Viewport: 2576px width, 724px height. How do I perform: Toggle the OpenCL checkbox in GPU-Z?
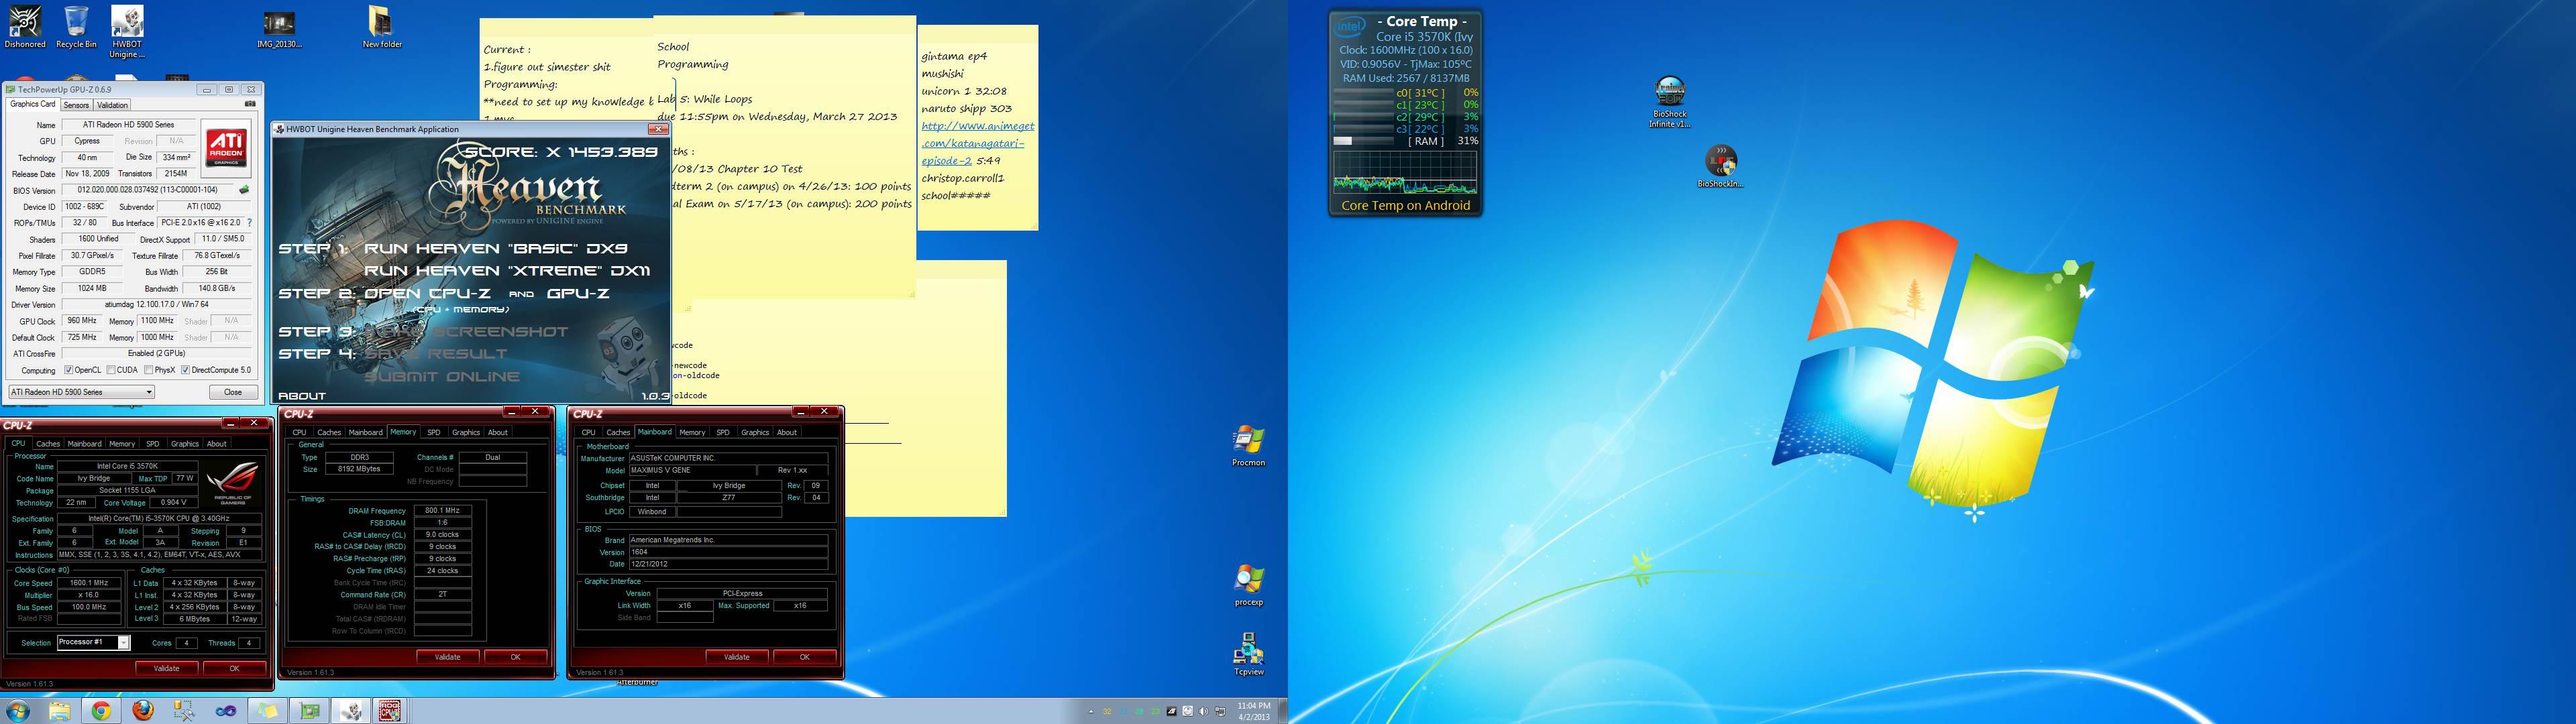69,370
